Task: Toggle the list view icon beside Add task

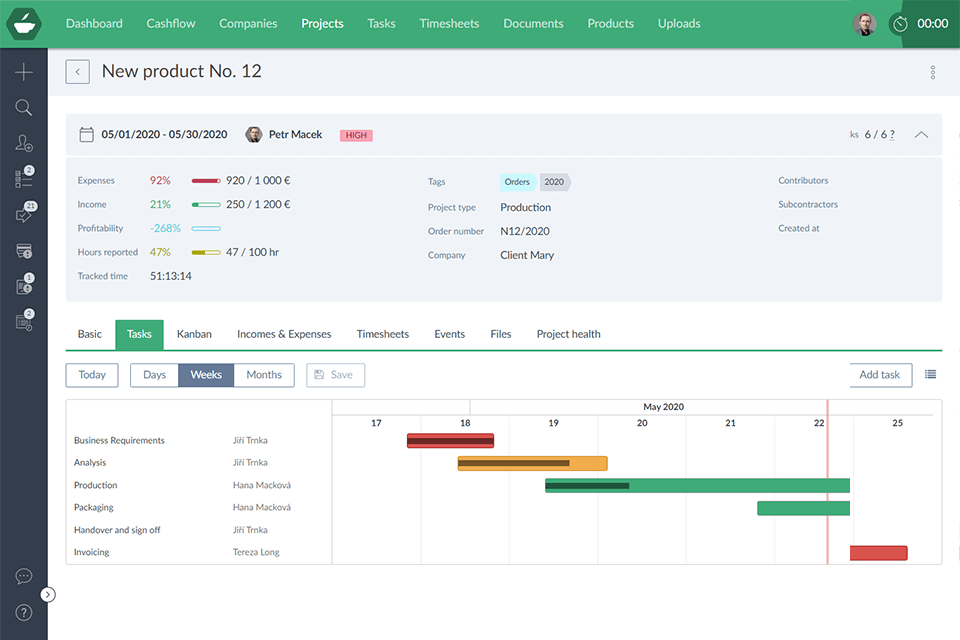Action: (930, 375)
